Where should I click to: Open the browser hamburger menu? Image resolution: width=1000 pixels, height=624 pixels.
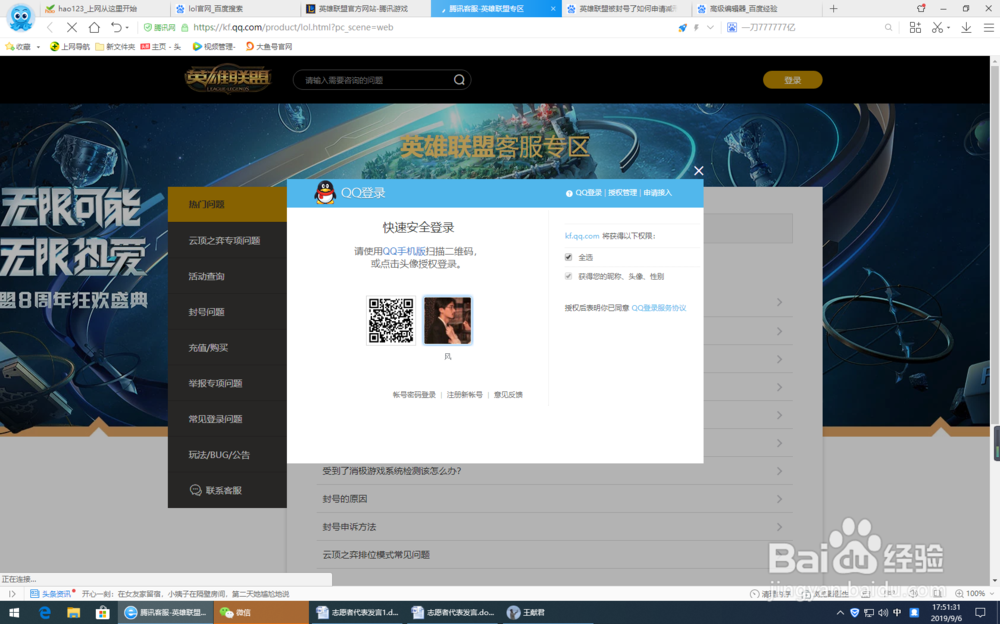pyautogui.click(x=989, y=27)
